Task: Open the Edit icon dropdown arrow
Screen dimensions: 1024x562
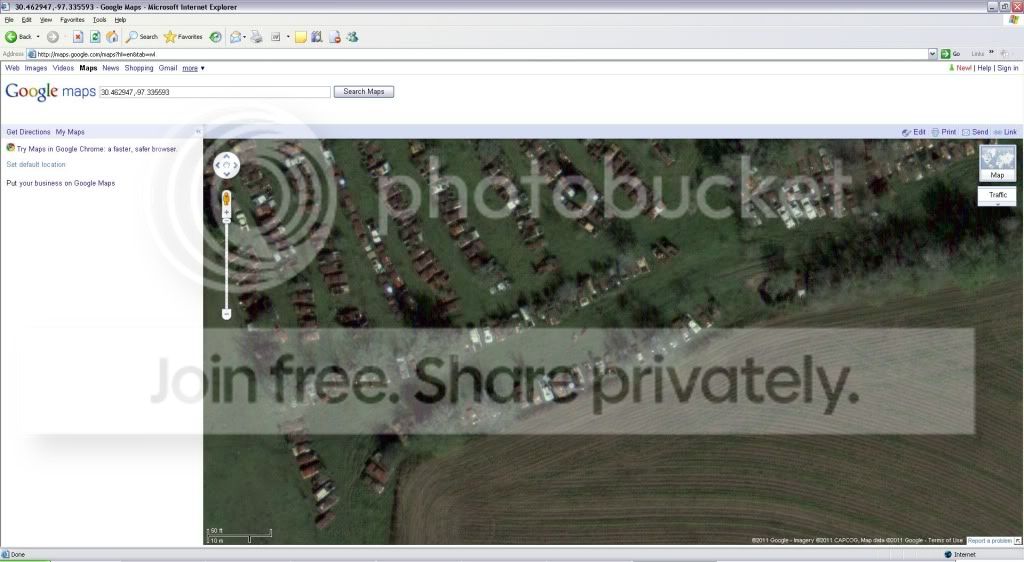Action: pos(287,37)
